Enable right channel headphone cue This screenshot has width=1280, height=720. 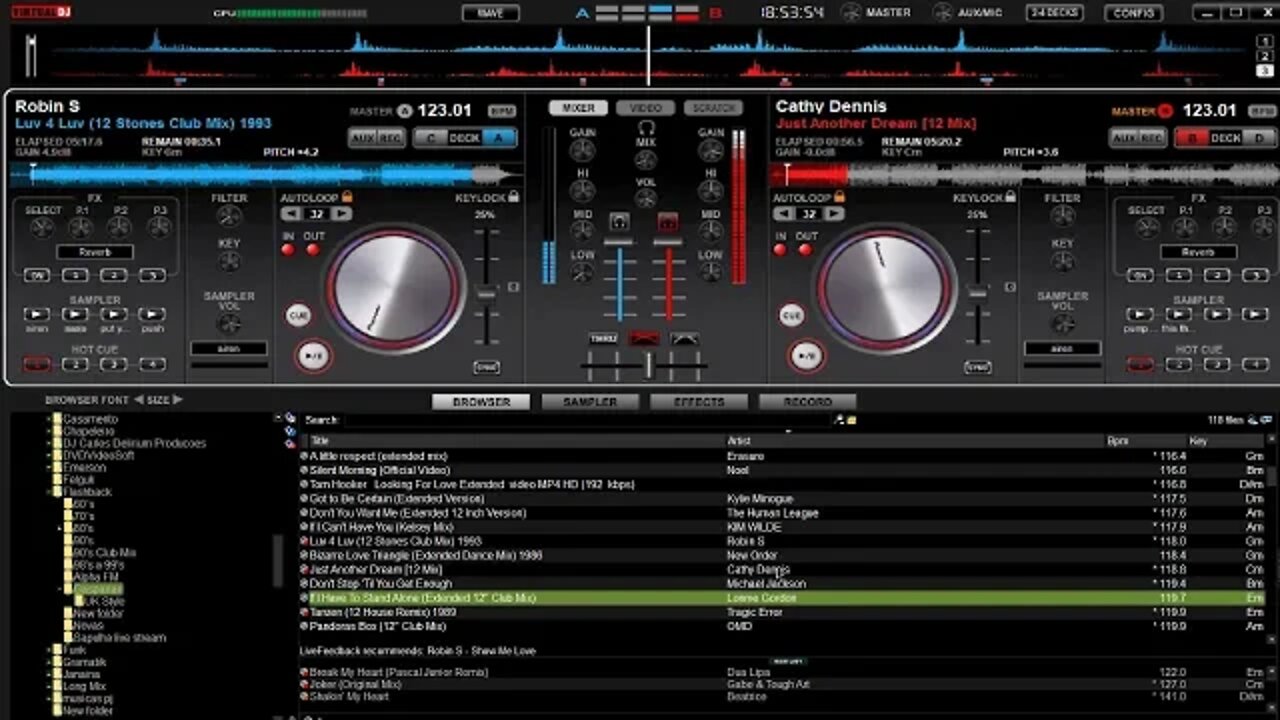pos(668,222)
